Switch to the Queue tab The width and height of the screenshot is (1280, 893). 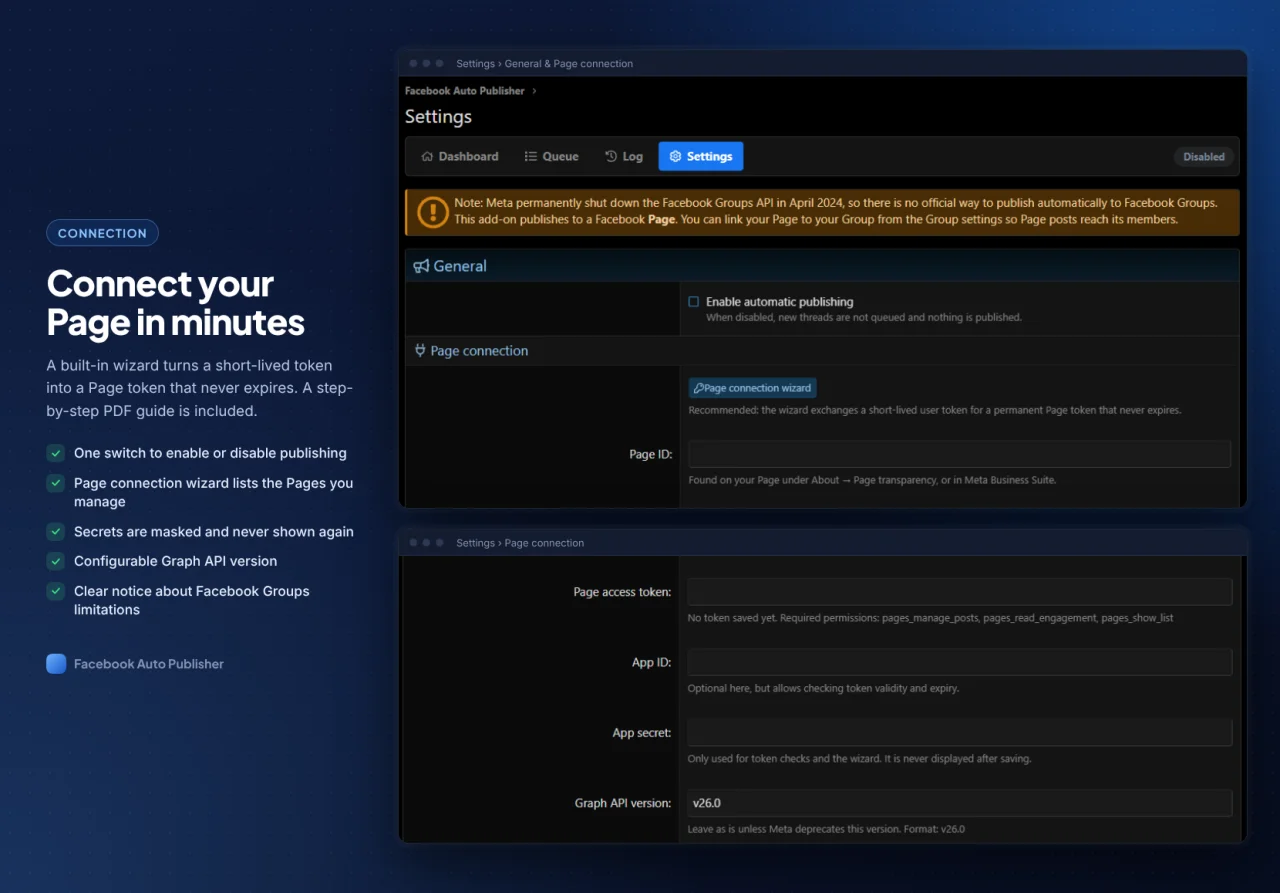[x=551, y=156]
